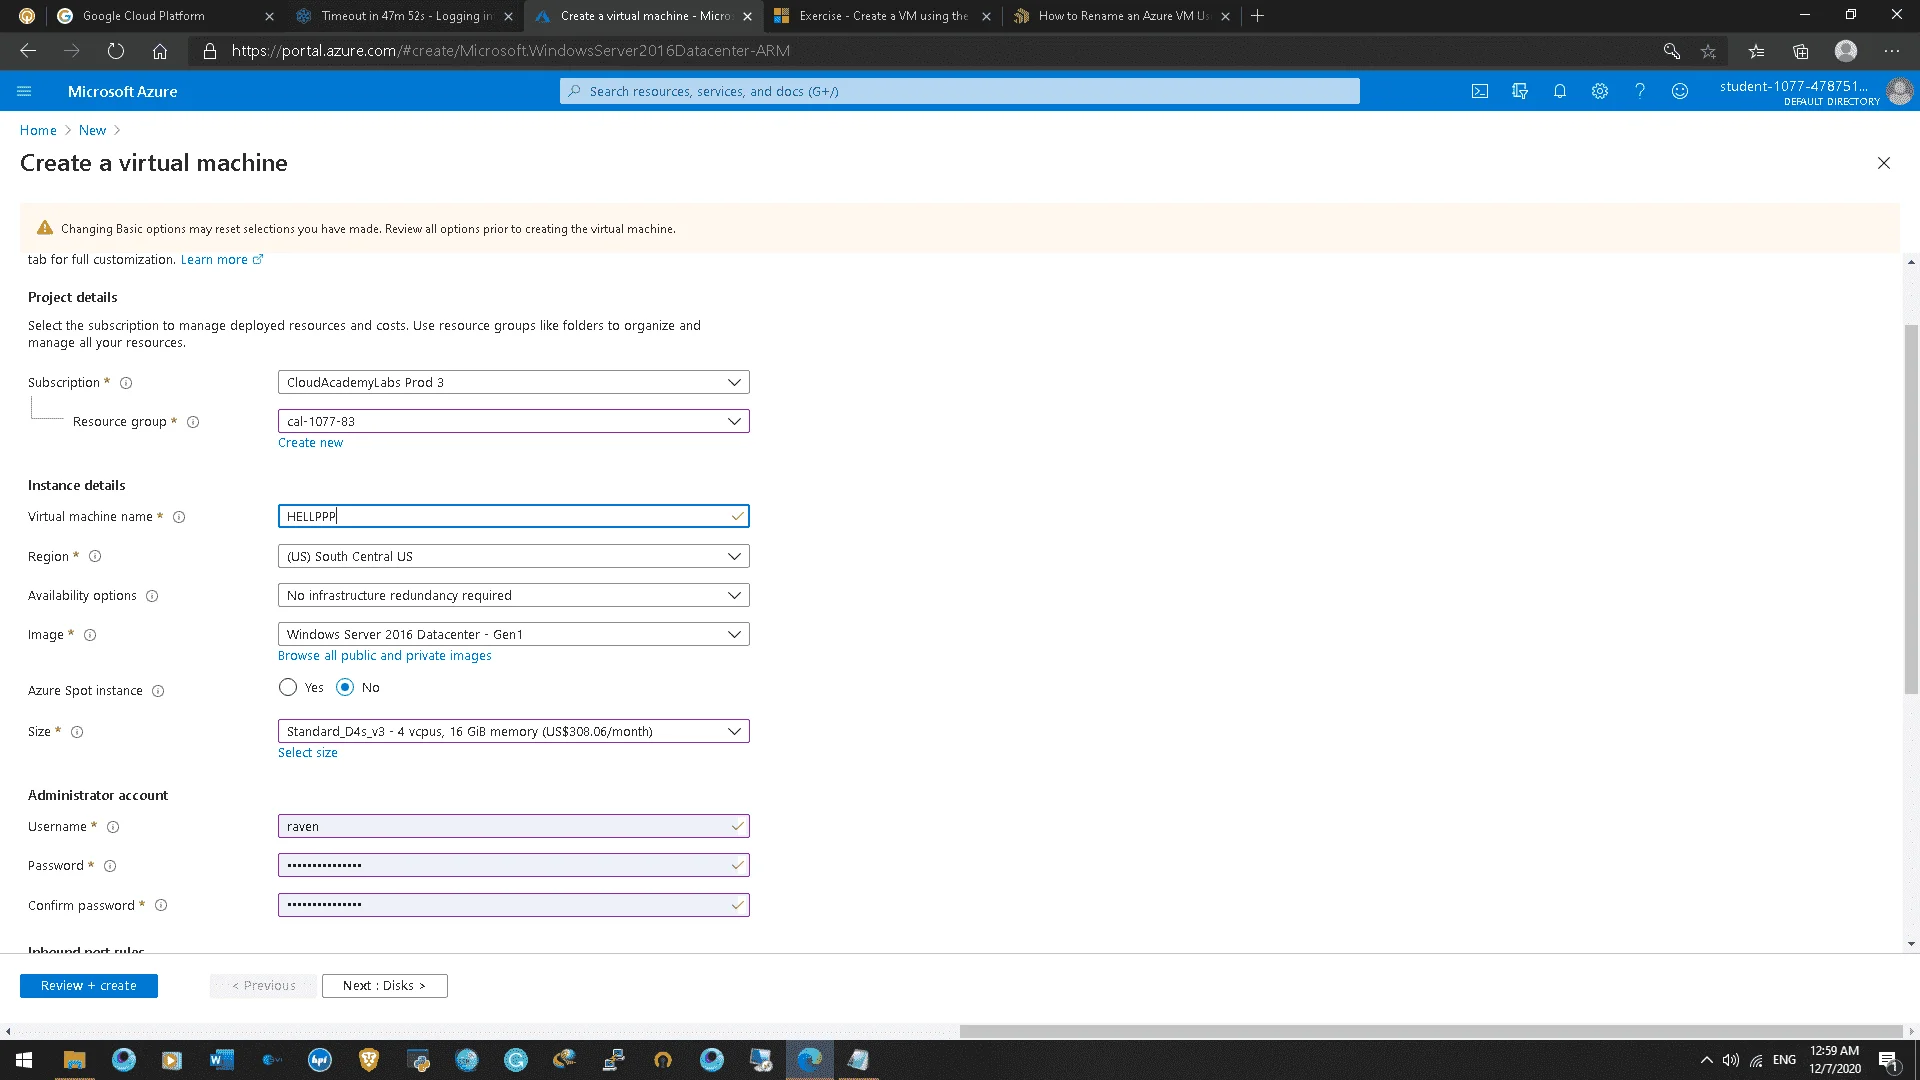Open Azure notifications bell
The height and width of the screenshot is (1080, 1920).
pyautogui.click(x=1560, y=91)
